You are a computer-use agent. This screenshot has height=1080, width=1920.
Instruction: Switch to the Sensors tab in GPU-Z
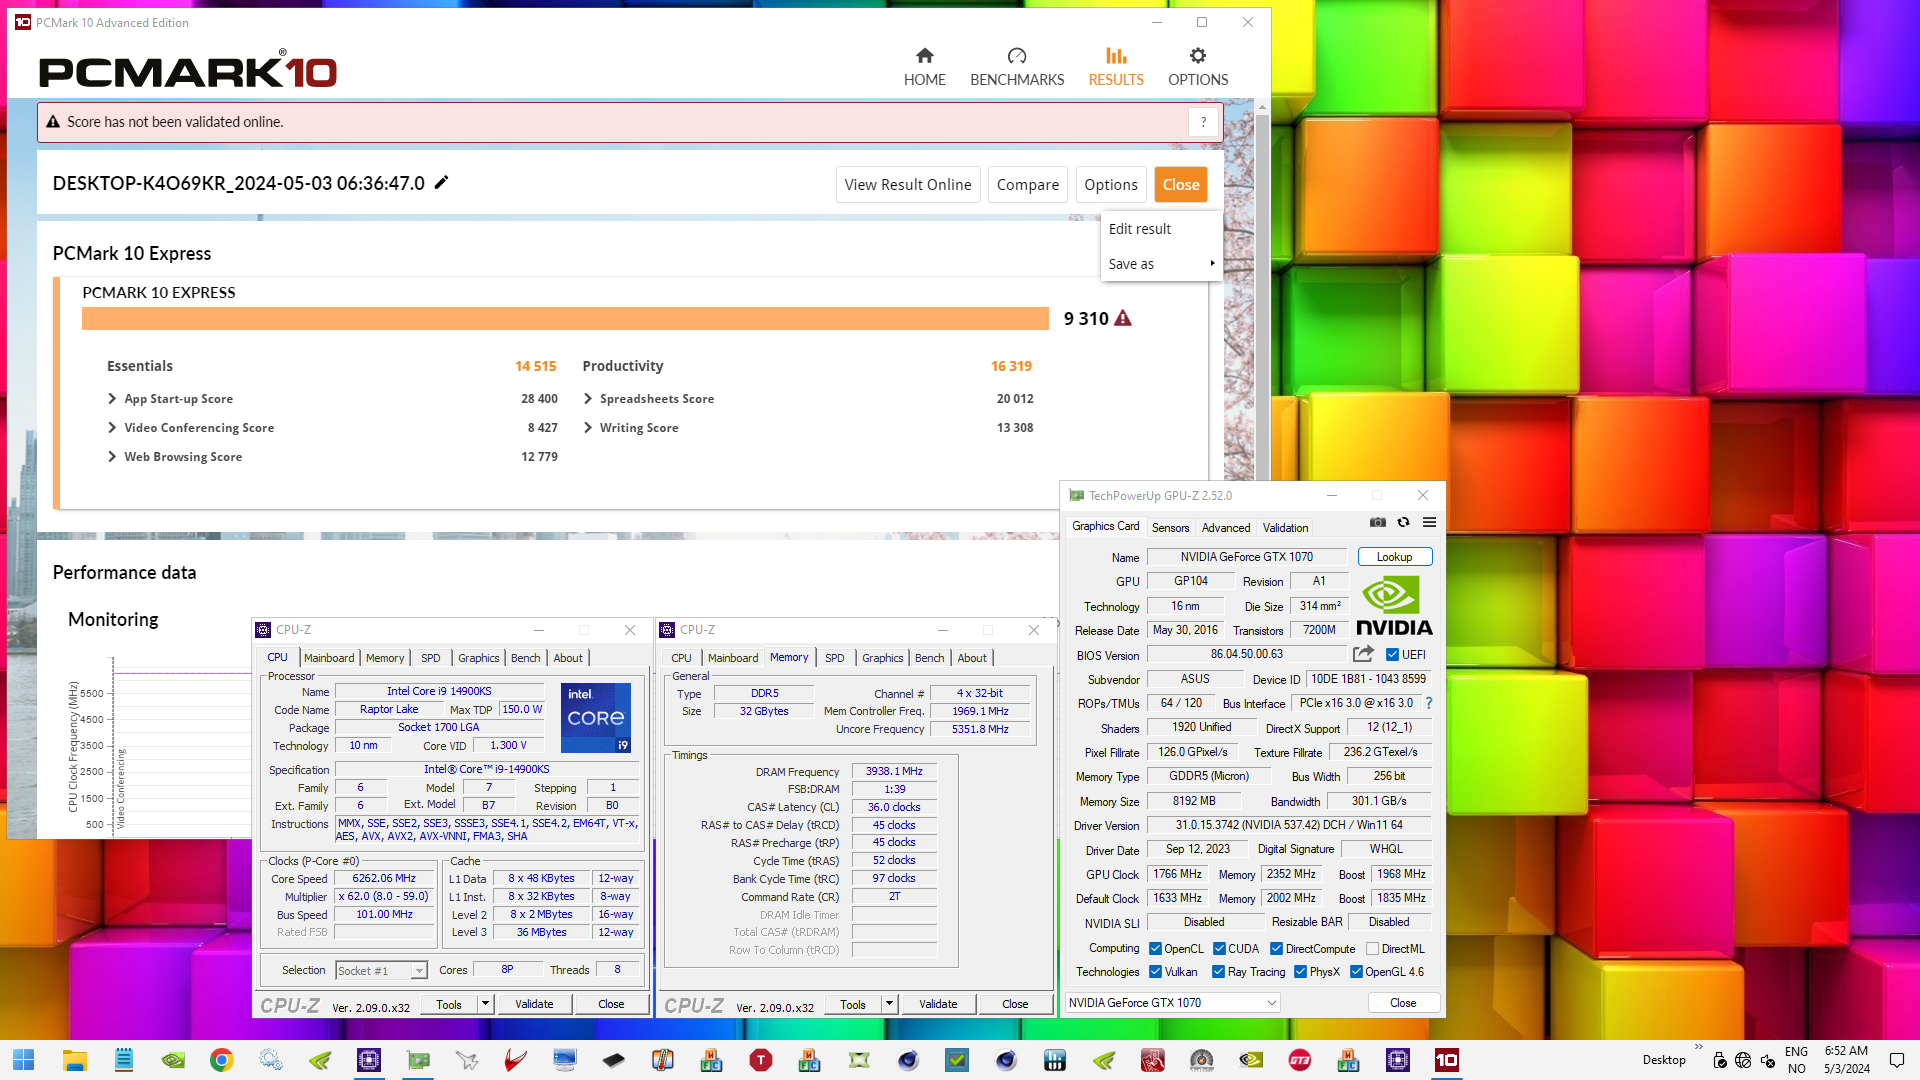(1170, 528)
